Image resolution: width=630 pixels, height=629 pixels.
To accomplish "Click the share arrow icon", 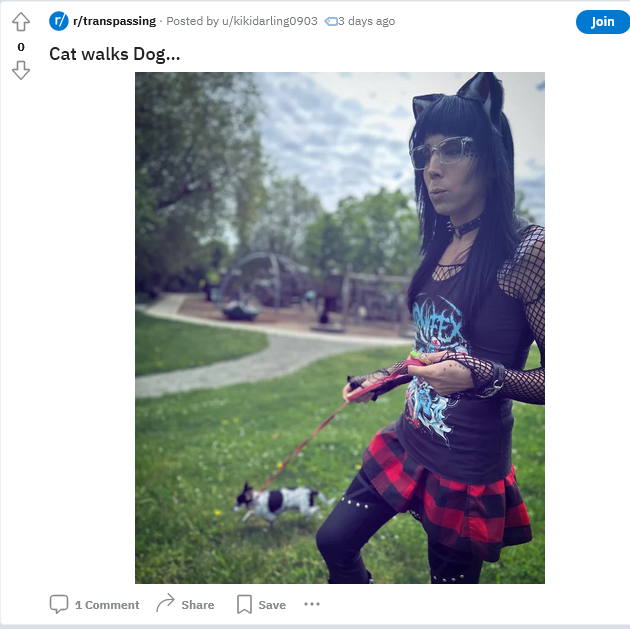I will click(x=165, y=603).
